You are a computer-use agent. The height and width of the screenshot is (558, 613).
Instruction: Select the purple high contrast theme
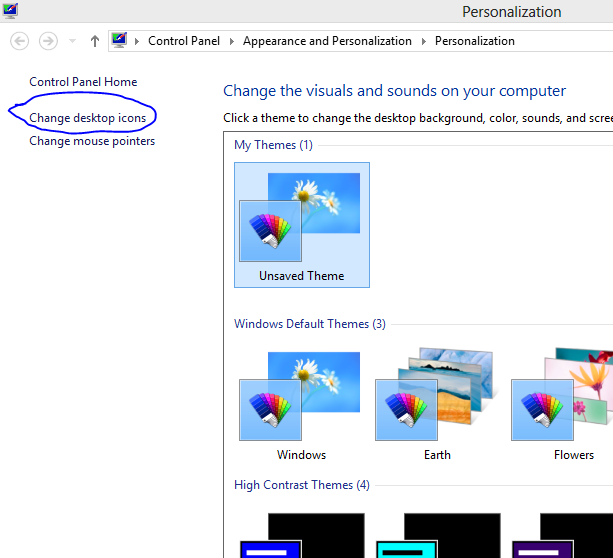click(563, 536)
